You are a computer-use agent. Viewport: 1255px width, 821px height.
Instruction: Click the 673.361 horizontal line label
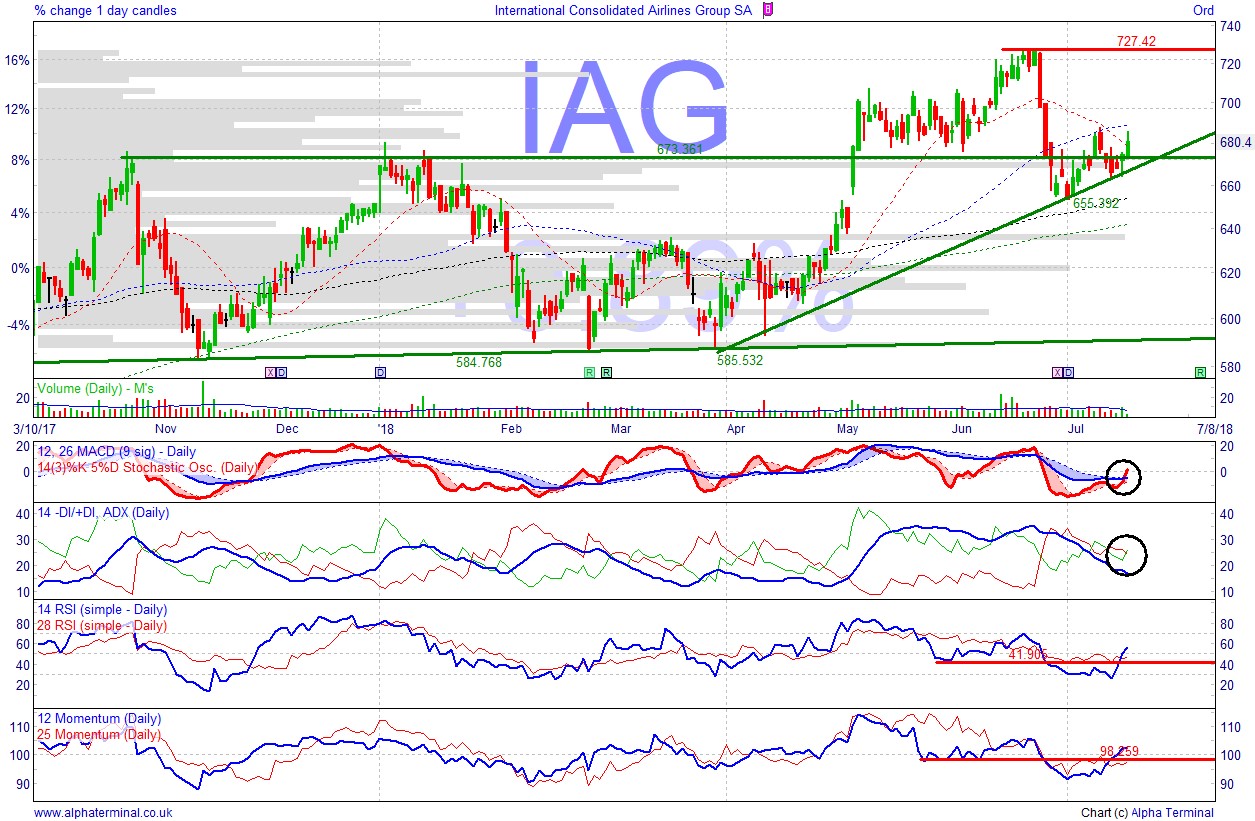680,149
